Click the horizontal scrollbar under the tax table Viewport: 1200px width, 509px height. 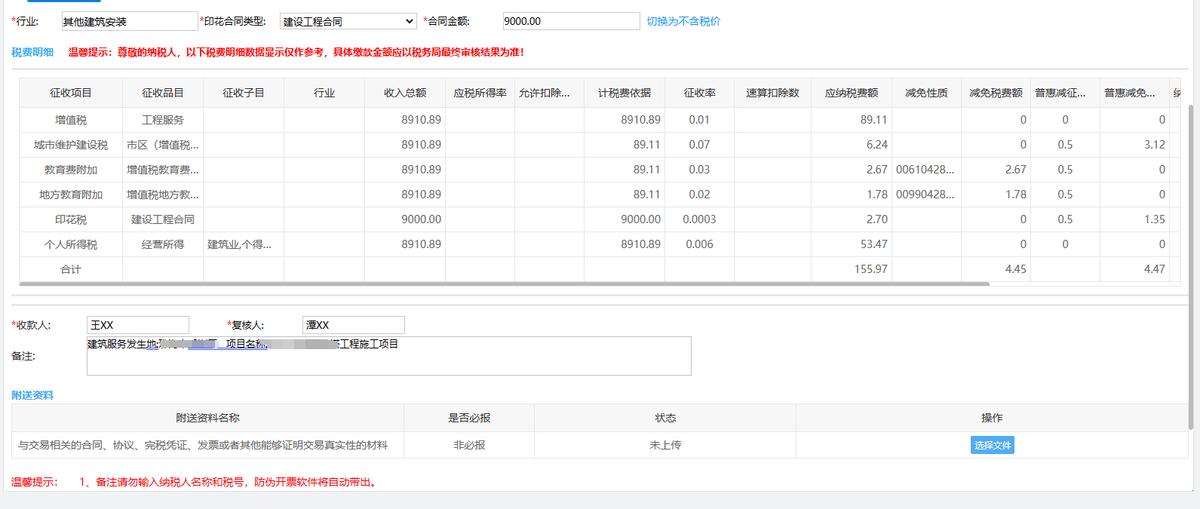click(504, 284)
